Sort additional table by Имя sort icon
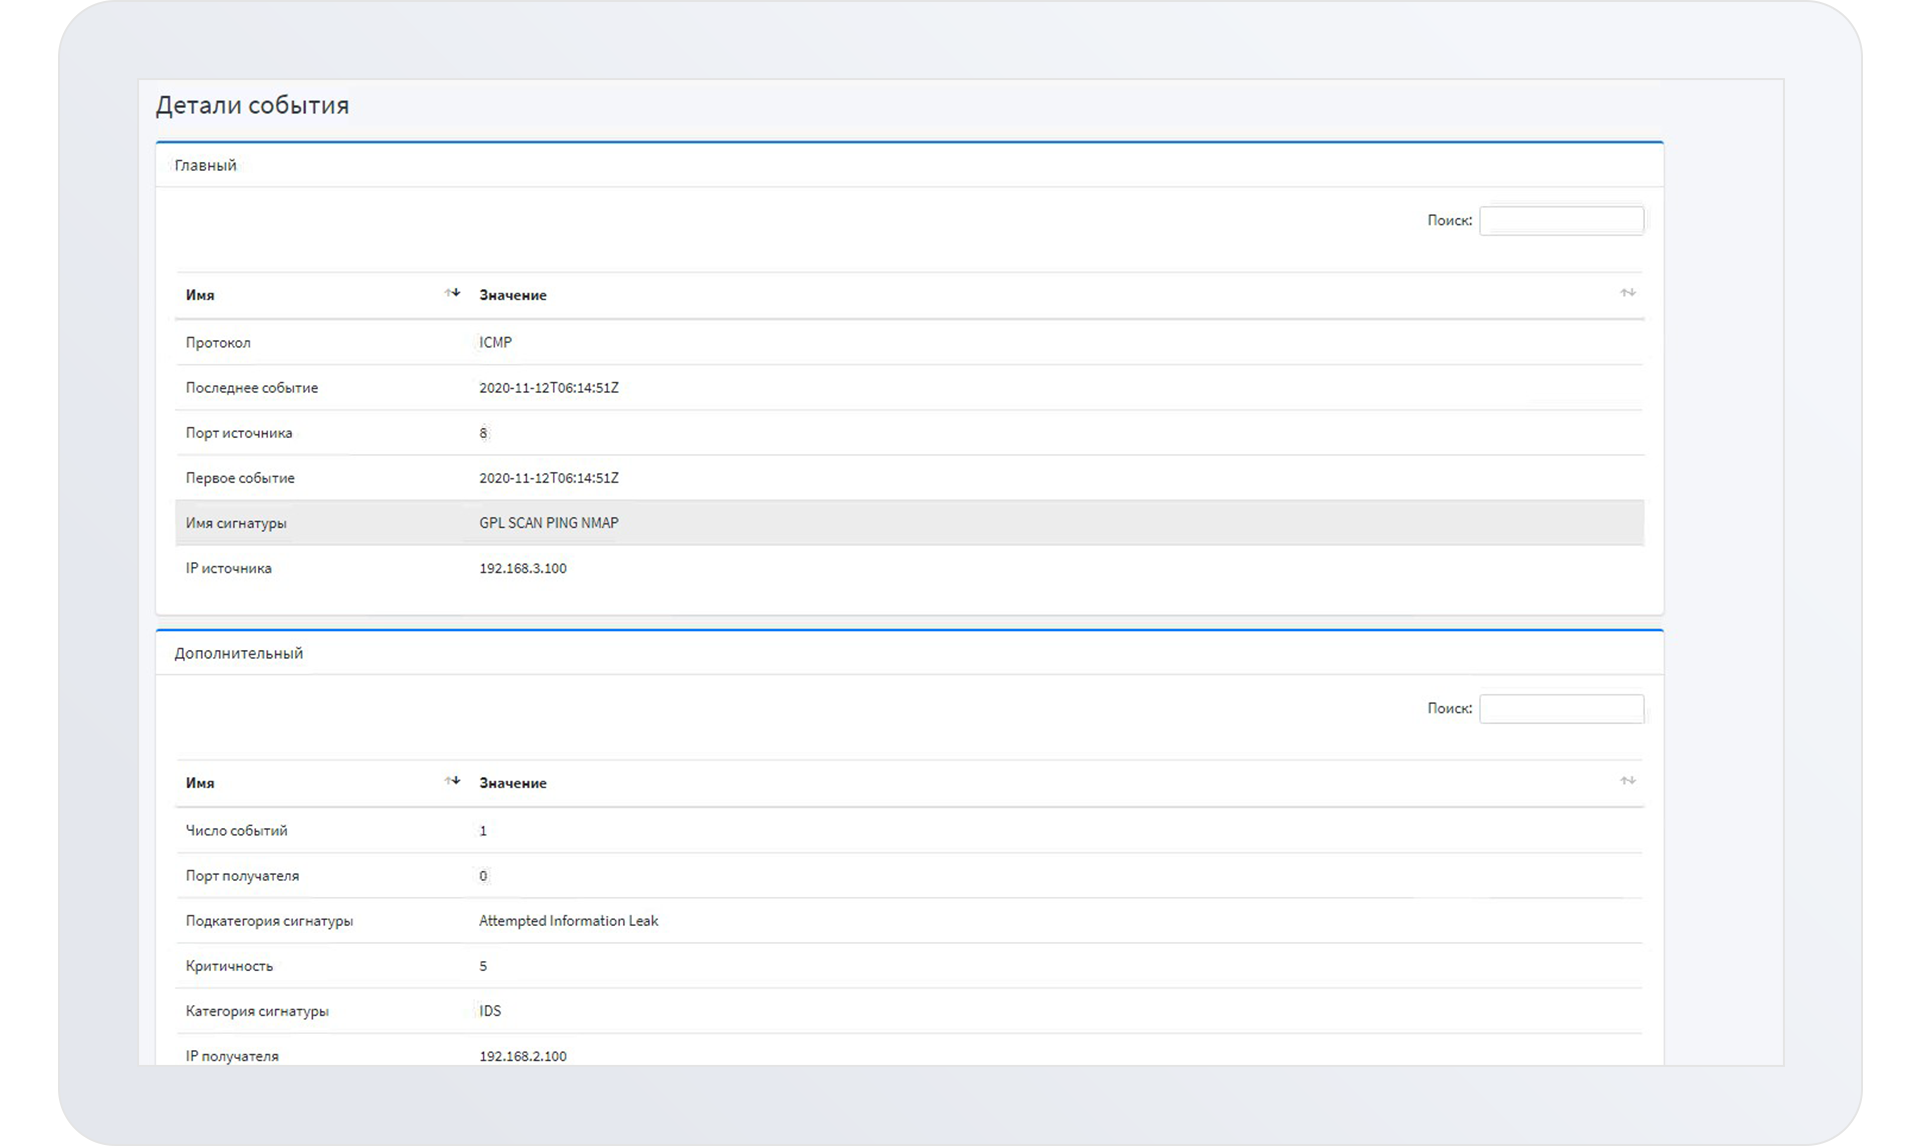The width and height of the screenshot is (1920, 1146). click(452, 781)
